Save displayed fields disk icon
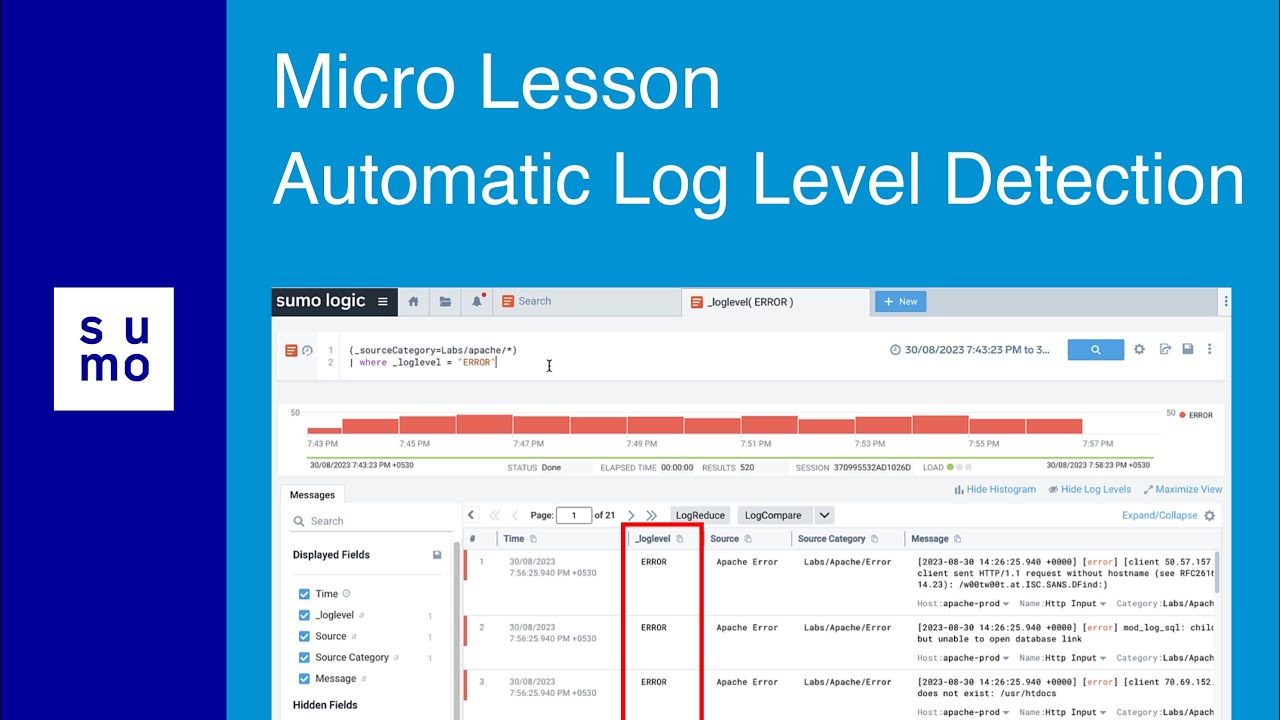The height and width of the screenshot is (720, 1280). [x=437, y=555]
